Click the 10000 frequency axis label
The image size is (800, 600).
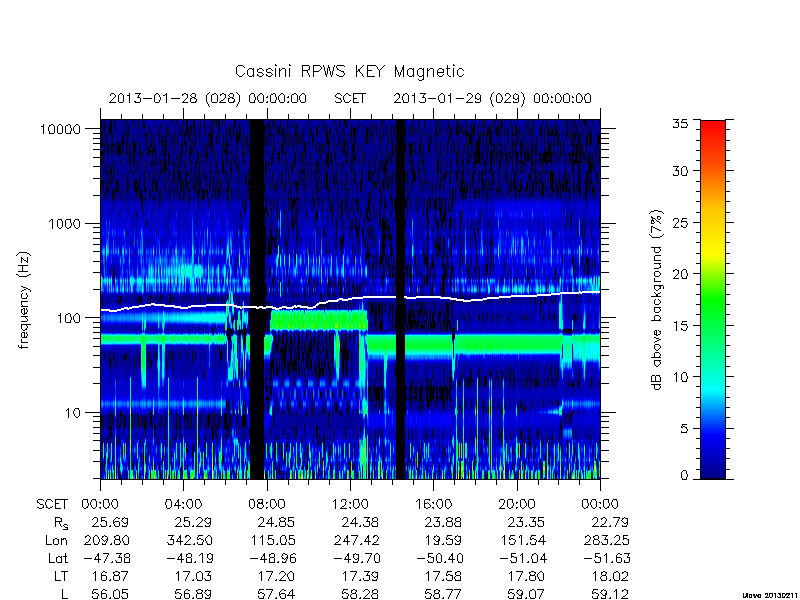[x=60, y=130]
